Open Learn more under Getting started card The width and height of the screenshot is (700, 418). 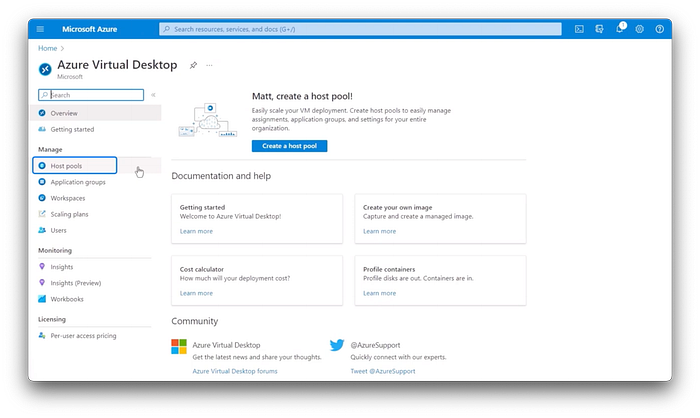tap(196, 231)
